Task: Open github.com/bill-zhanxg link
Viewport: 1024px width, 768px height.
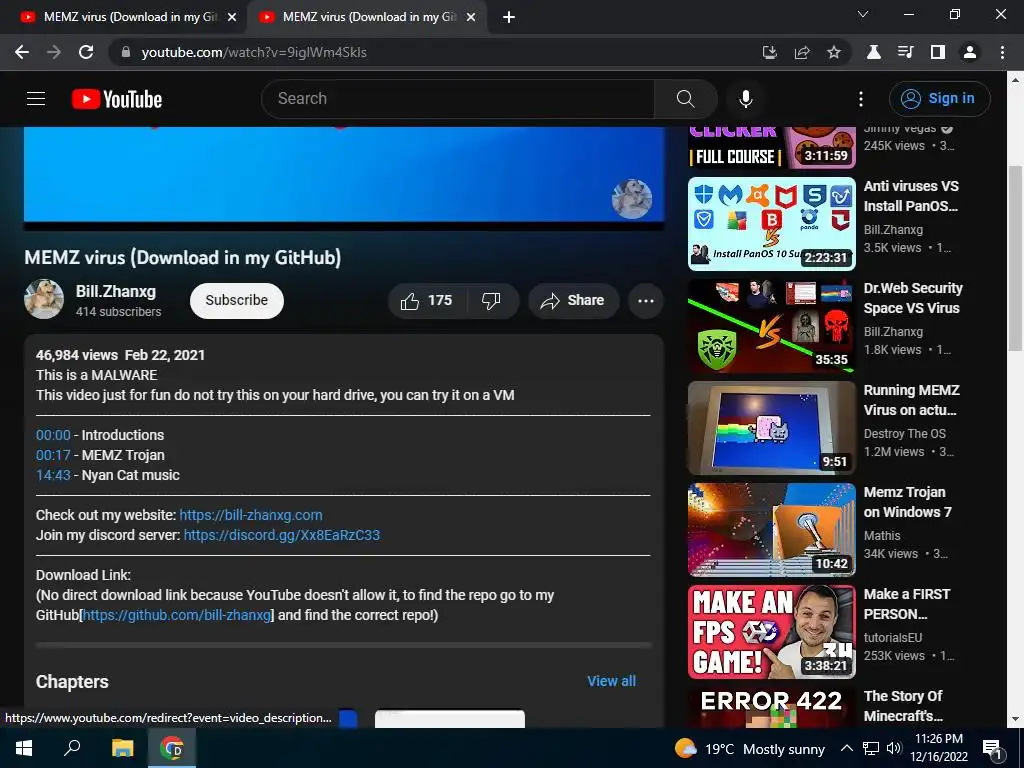Action: coord(177,615)
